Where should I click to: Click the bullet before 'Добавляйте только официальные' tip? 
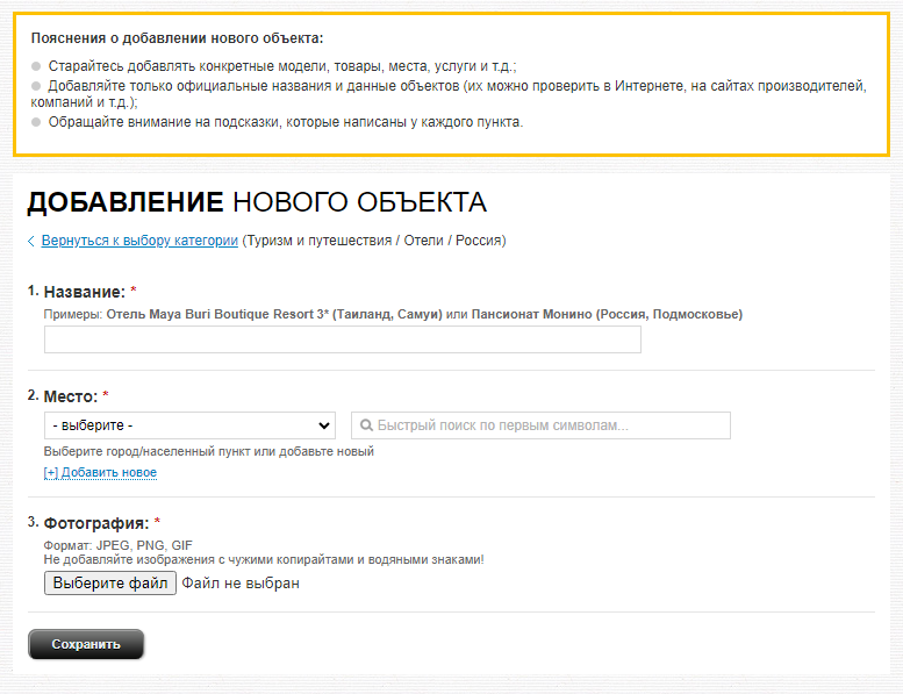click(x=37, y=87)
